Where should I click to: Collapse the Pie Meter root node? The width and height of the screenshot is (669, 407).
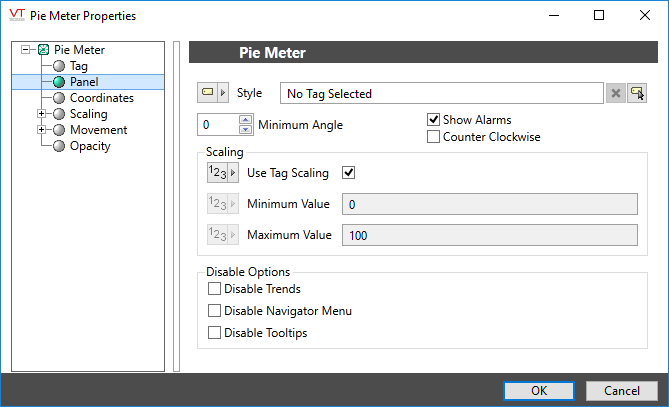(x=25, y=50)
